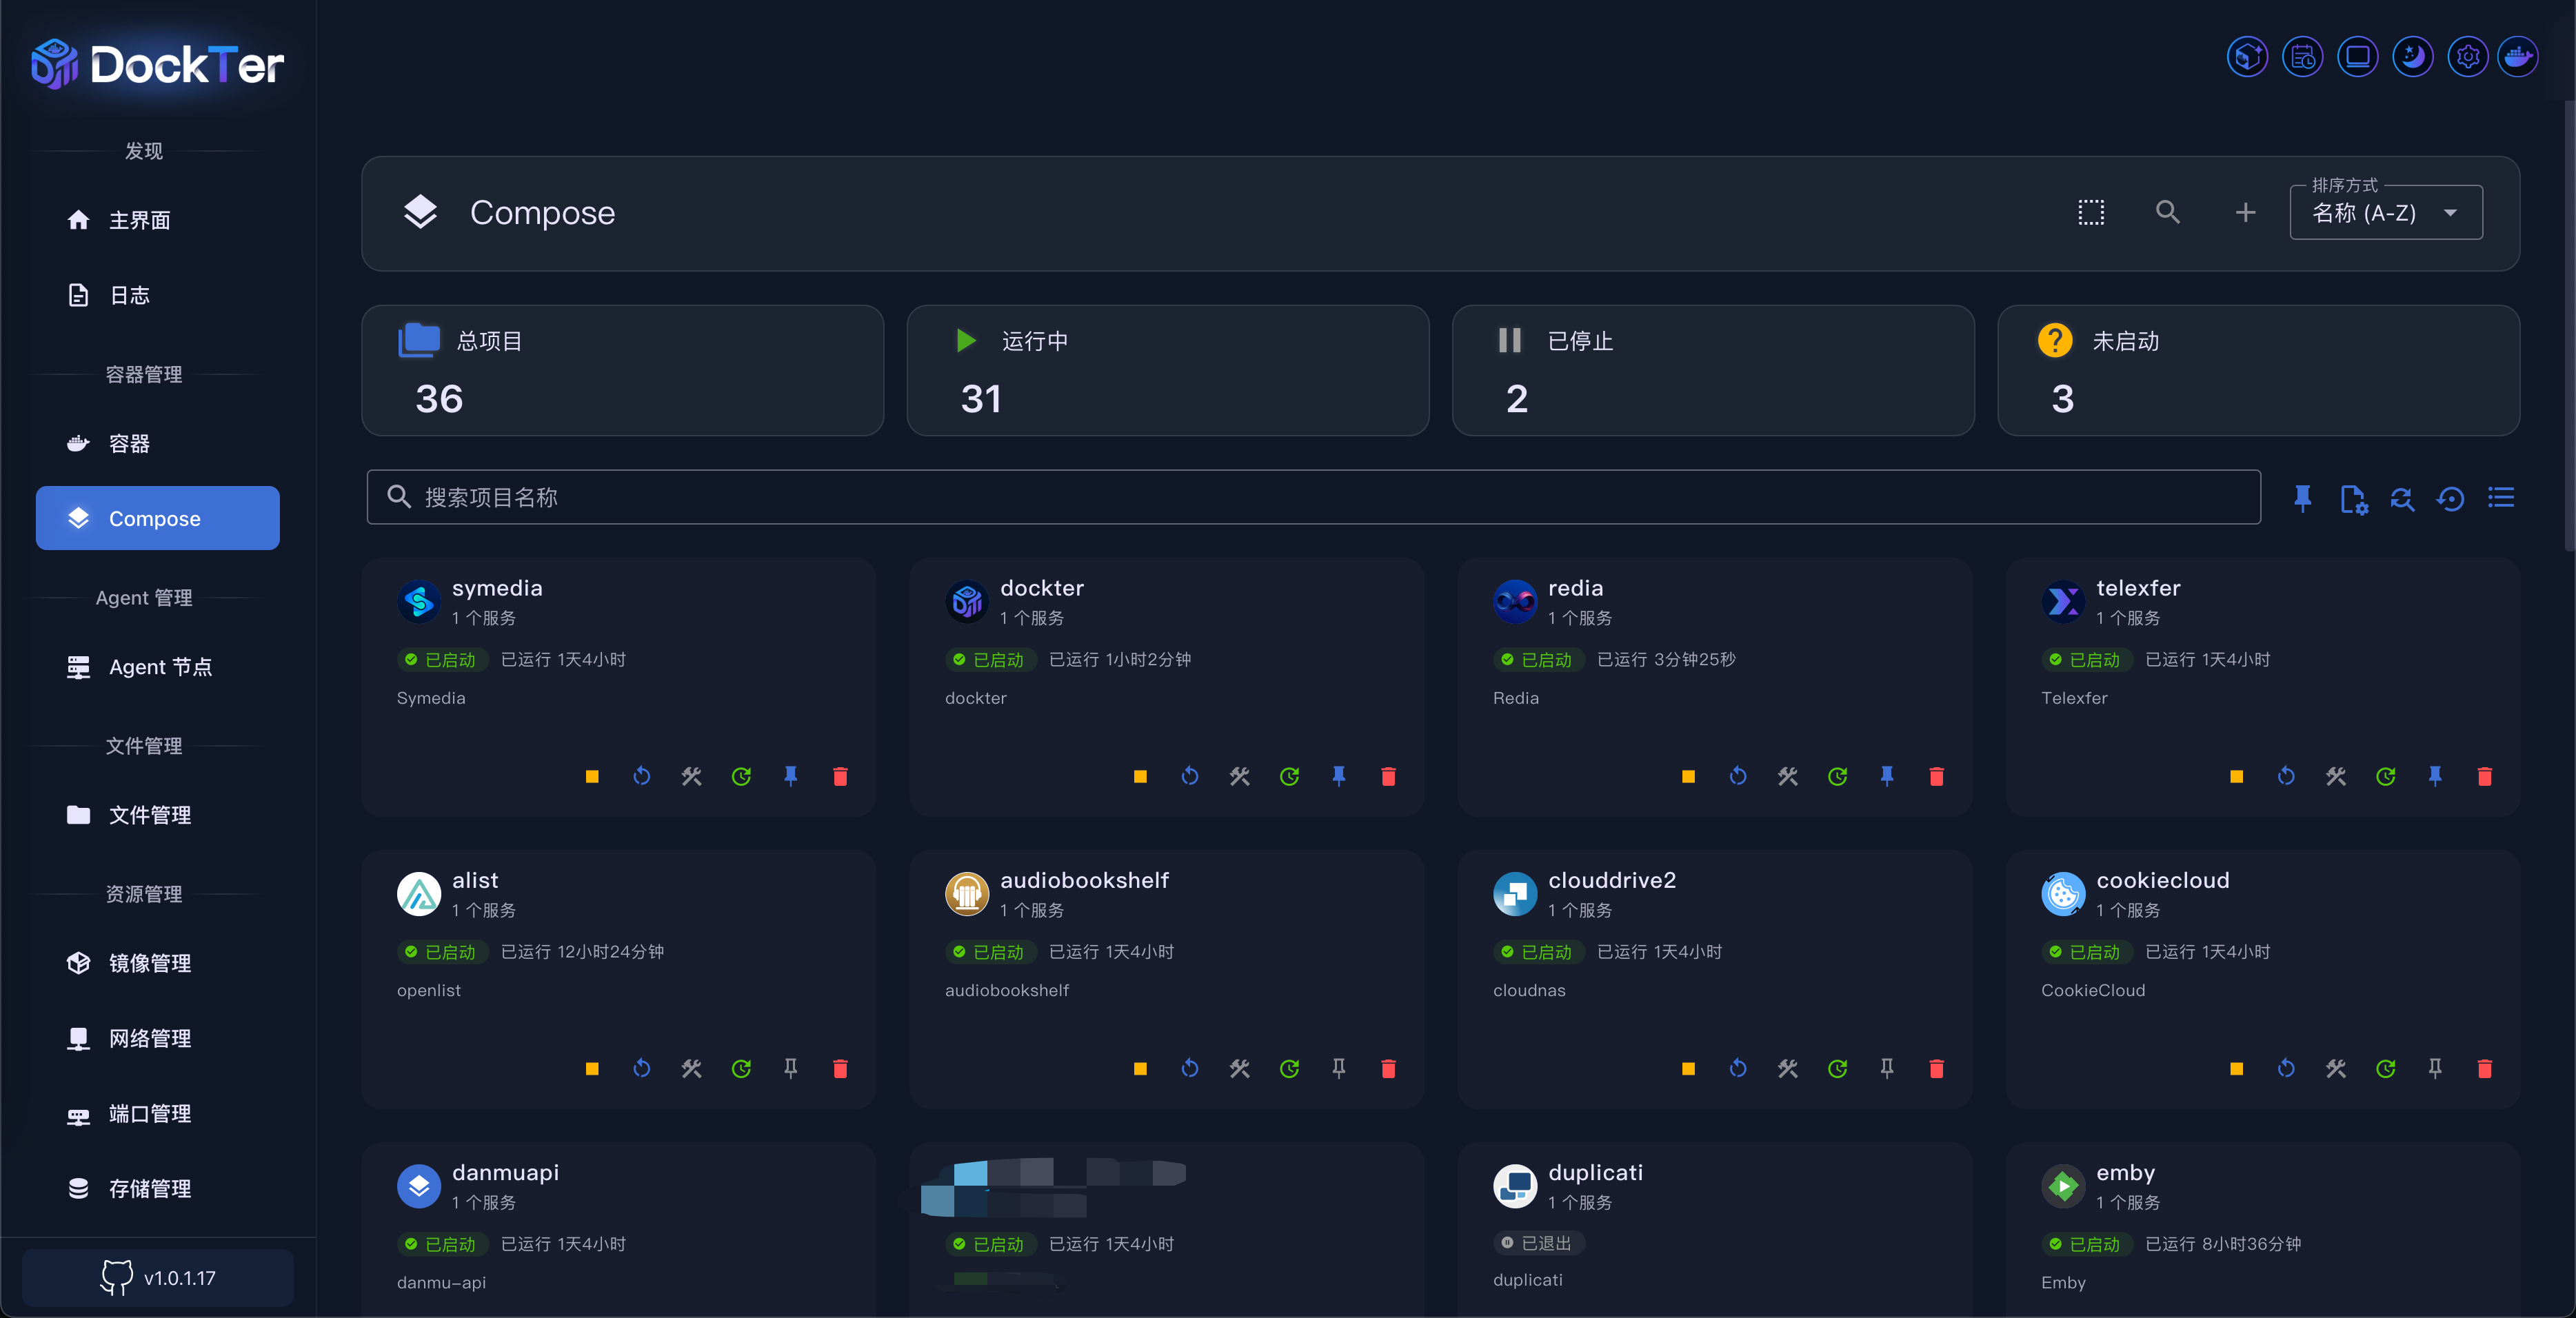
Task: Open the settings gear in the top bar
Action: (2467, 57)
